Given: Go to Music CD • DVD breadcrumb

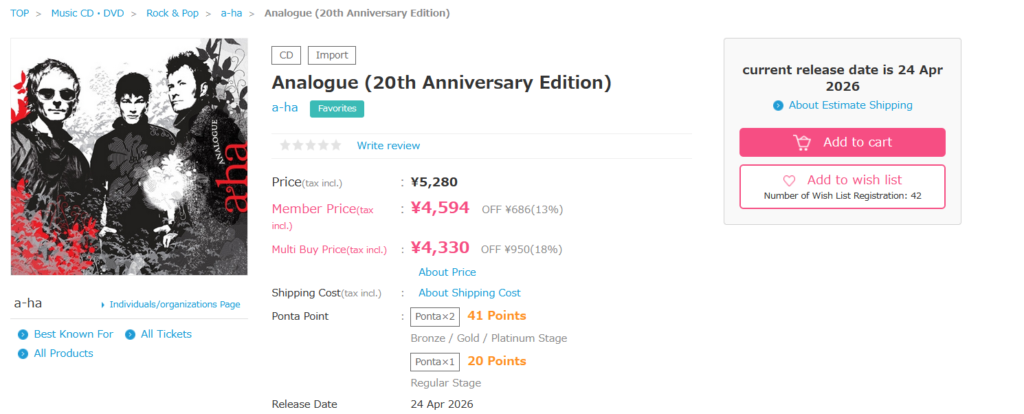Looking at the screenshot, I should (88, 13).
